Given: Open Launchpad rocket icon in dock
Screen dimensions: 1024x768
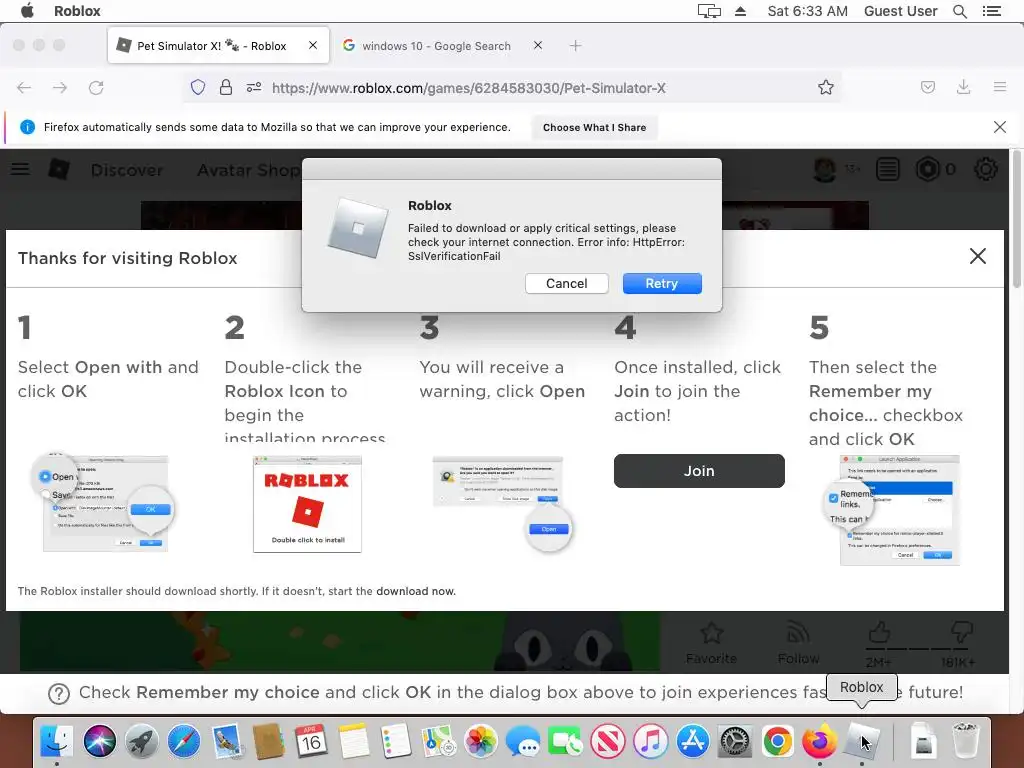Looking at the screenshot, I should click(142, 741).
